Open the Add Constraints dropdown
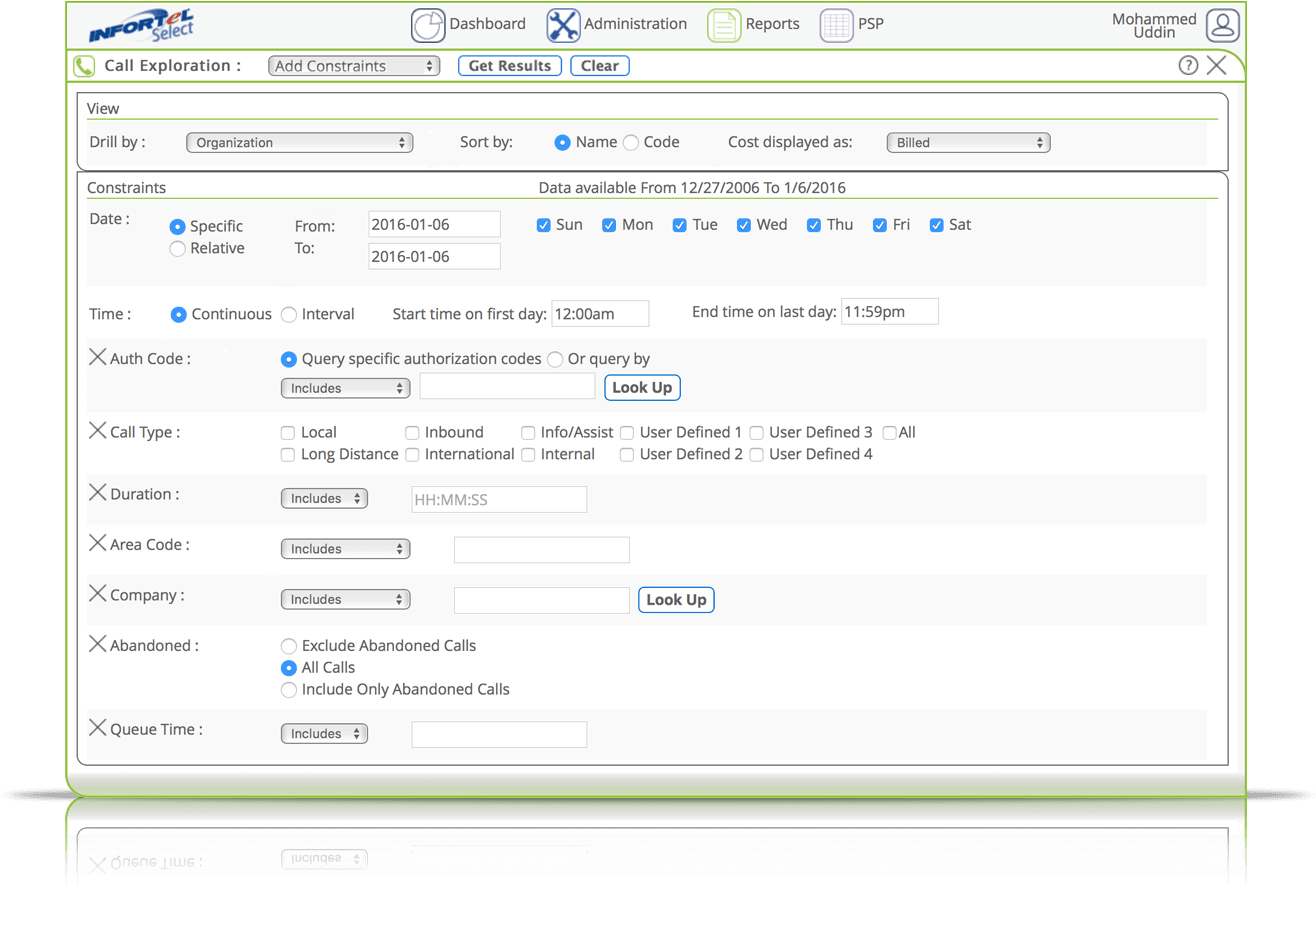This screenshot has width=1316, height=927. coord(354,65)
